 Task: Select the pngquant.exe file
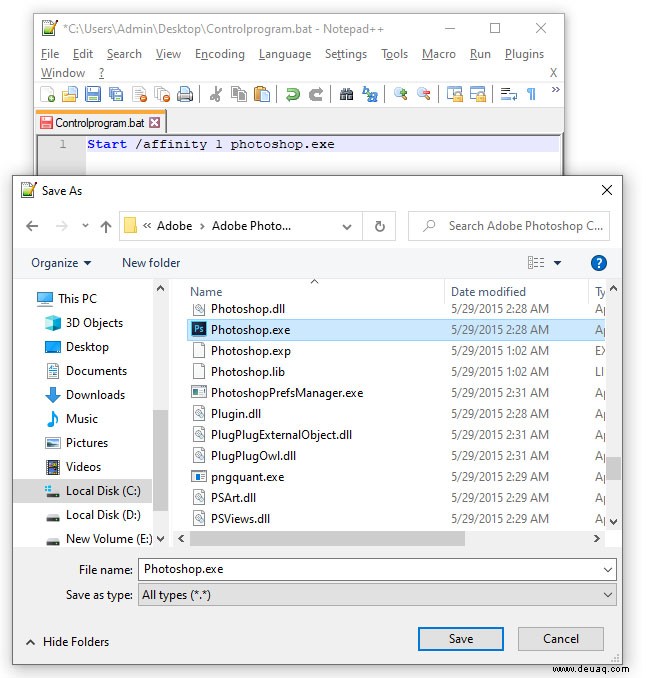click(247, 477)
